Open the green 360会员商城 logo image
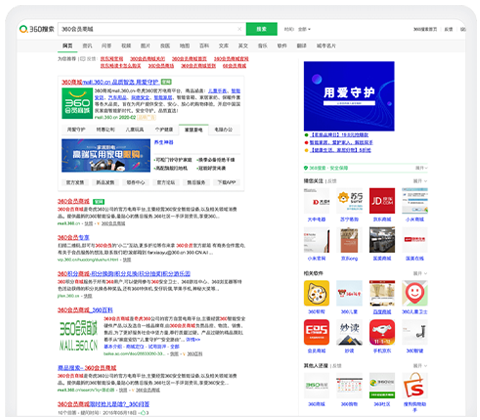480x420 pixels. pyautogui.click(x=77, y=103)
